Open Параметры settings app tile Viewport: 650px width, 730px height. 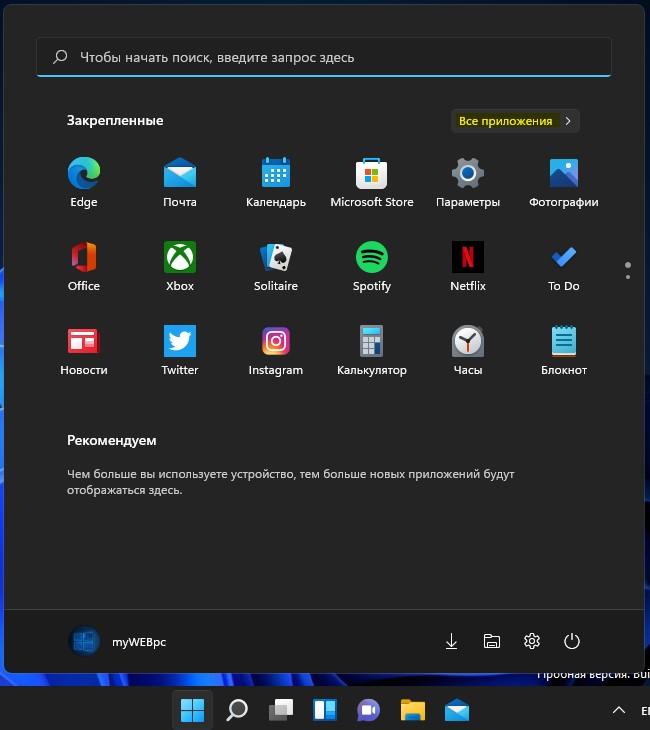[x=467, y=182]
